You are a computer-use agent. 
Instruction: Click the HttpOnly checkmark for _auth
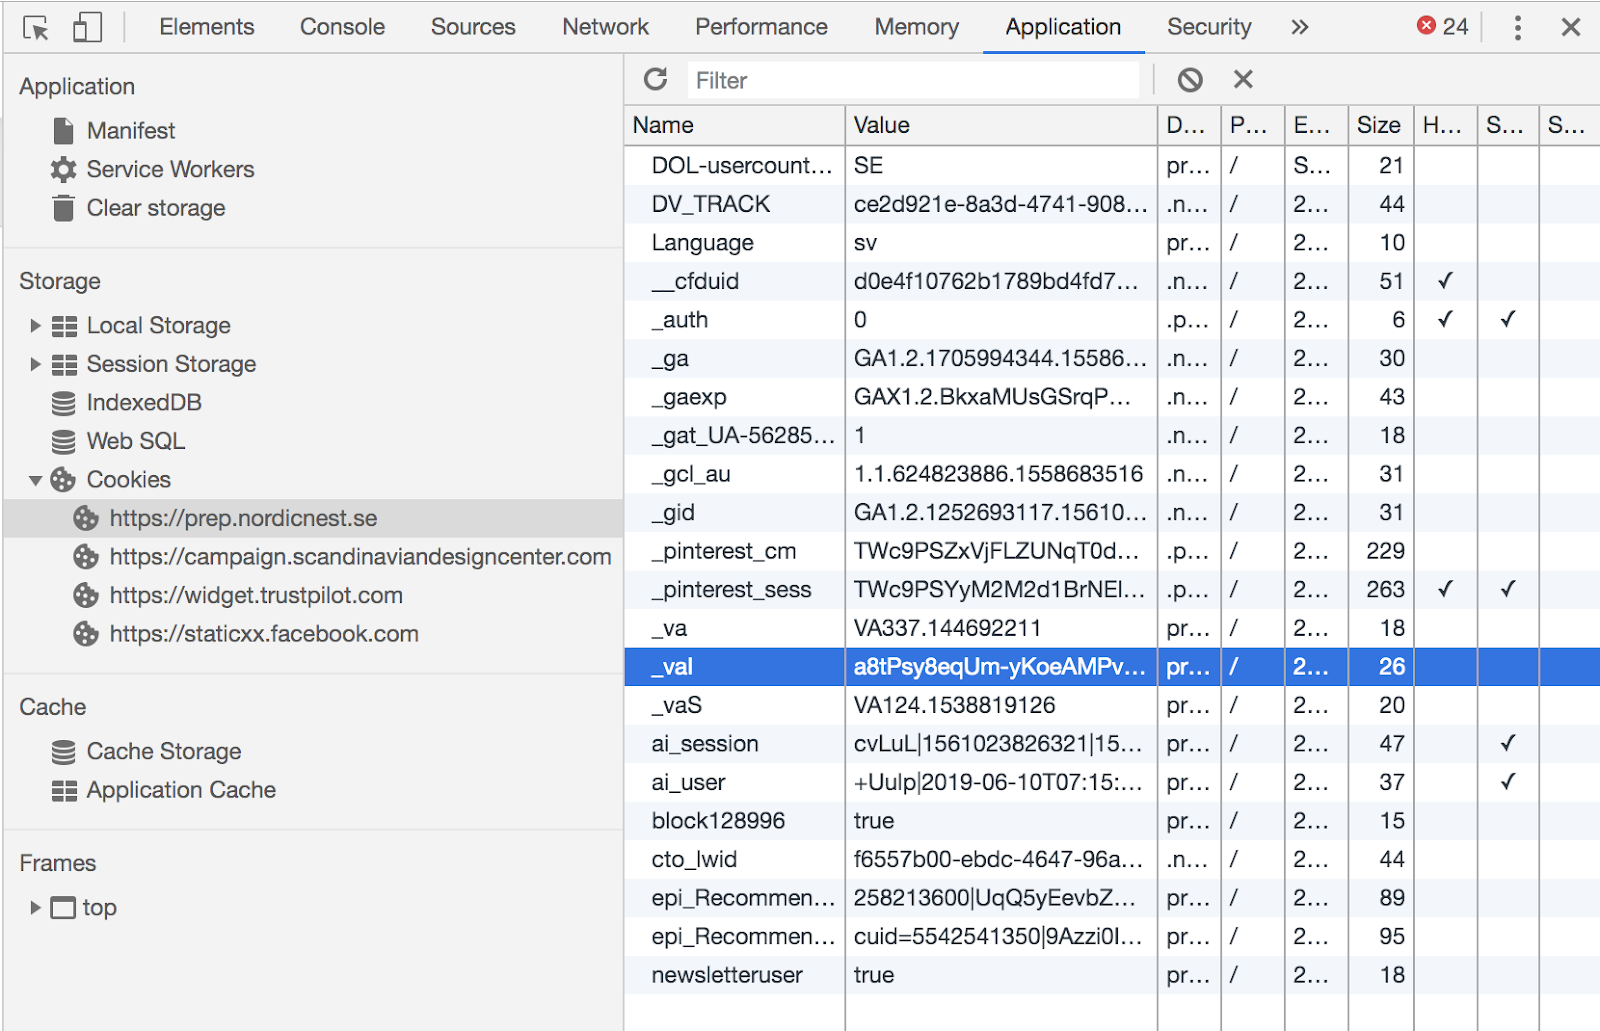click(x=1445, y=320)
